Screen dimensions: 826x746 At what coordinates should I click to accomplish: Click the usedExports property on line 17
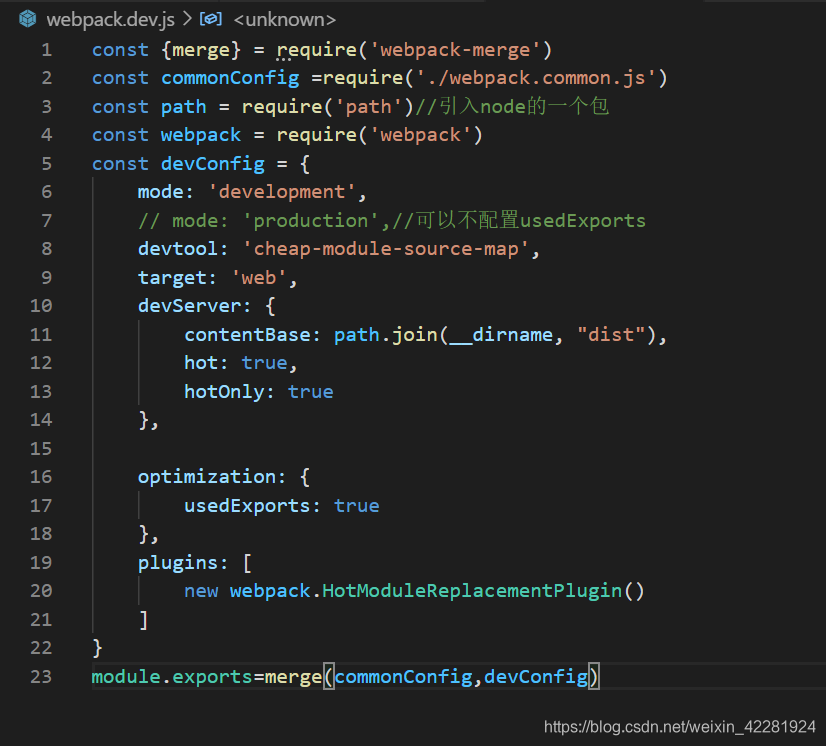(x=248, y=505)
